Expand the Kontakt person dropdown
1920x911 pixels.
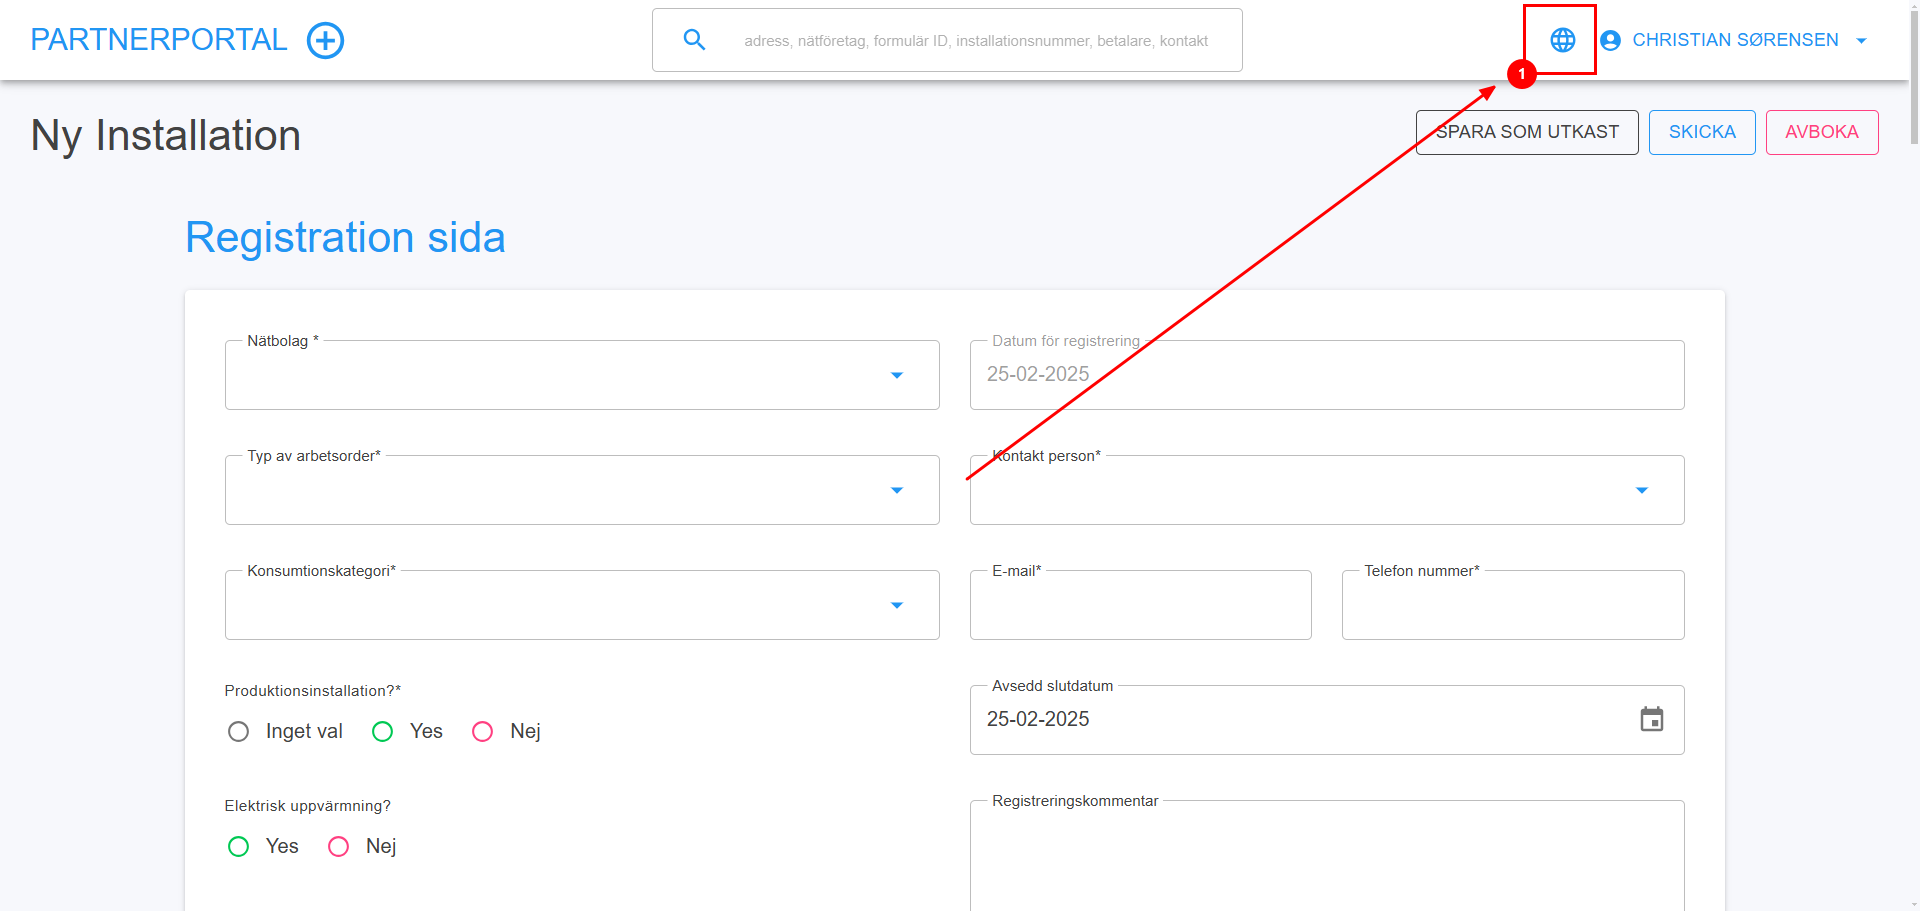[x=1641, y=490]
